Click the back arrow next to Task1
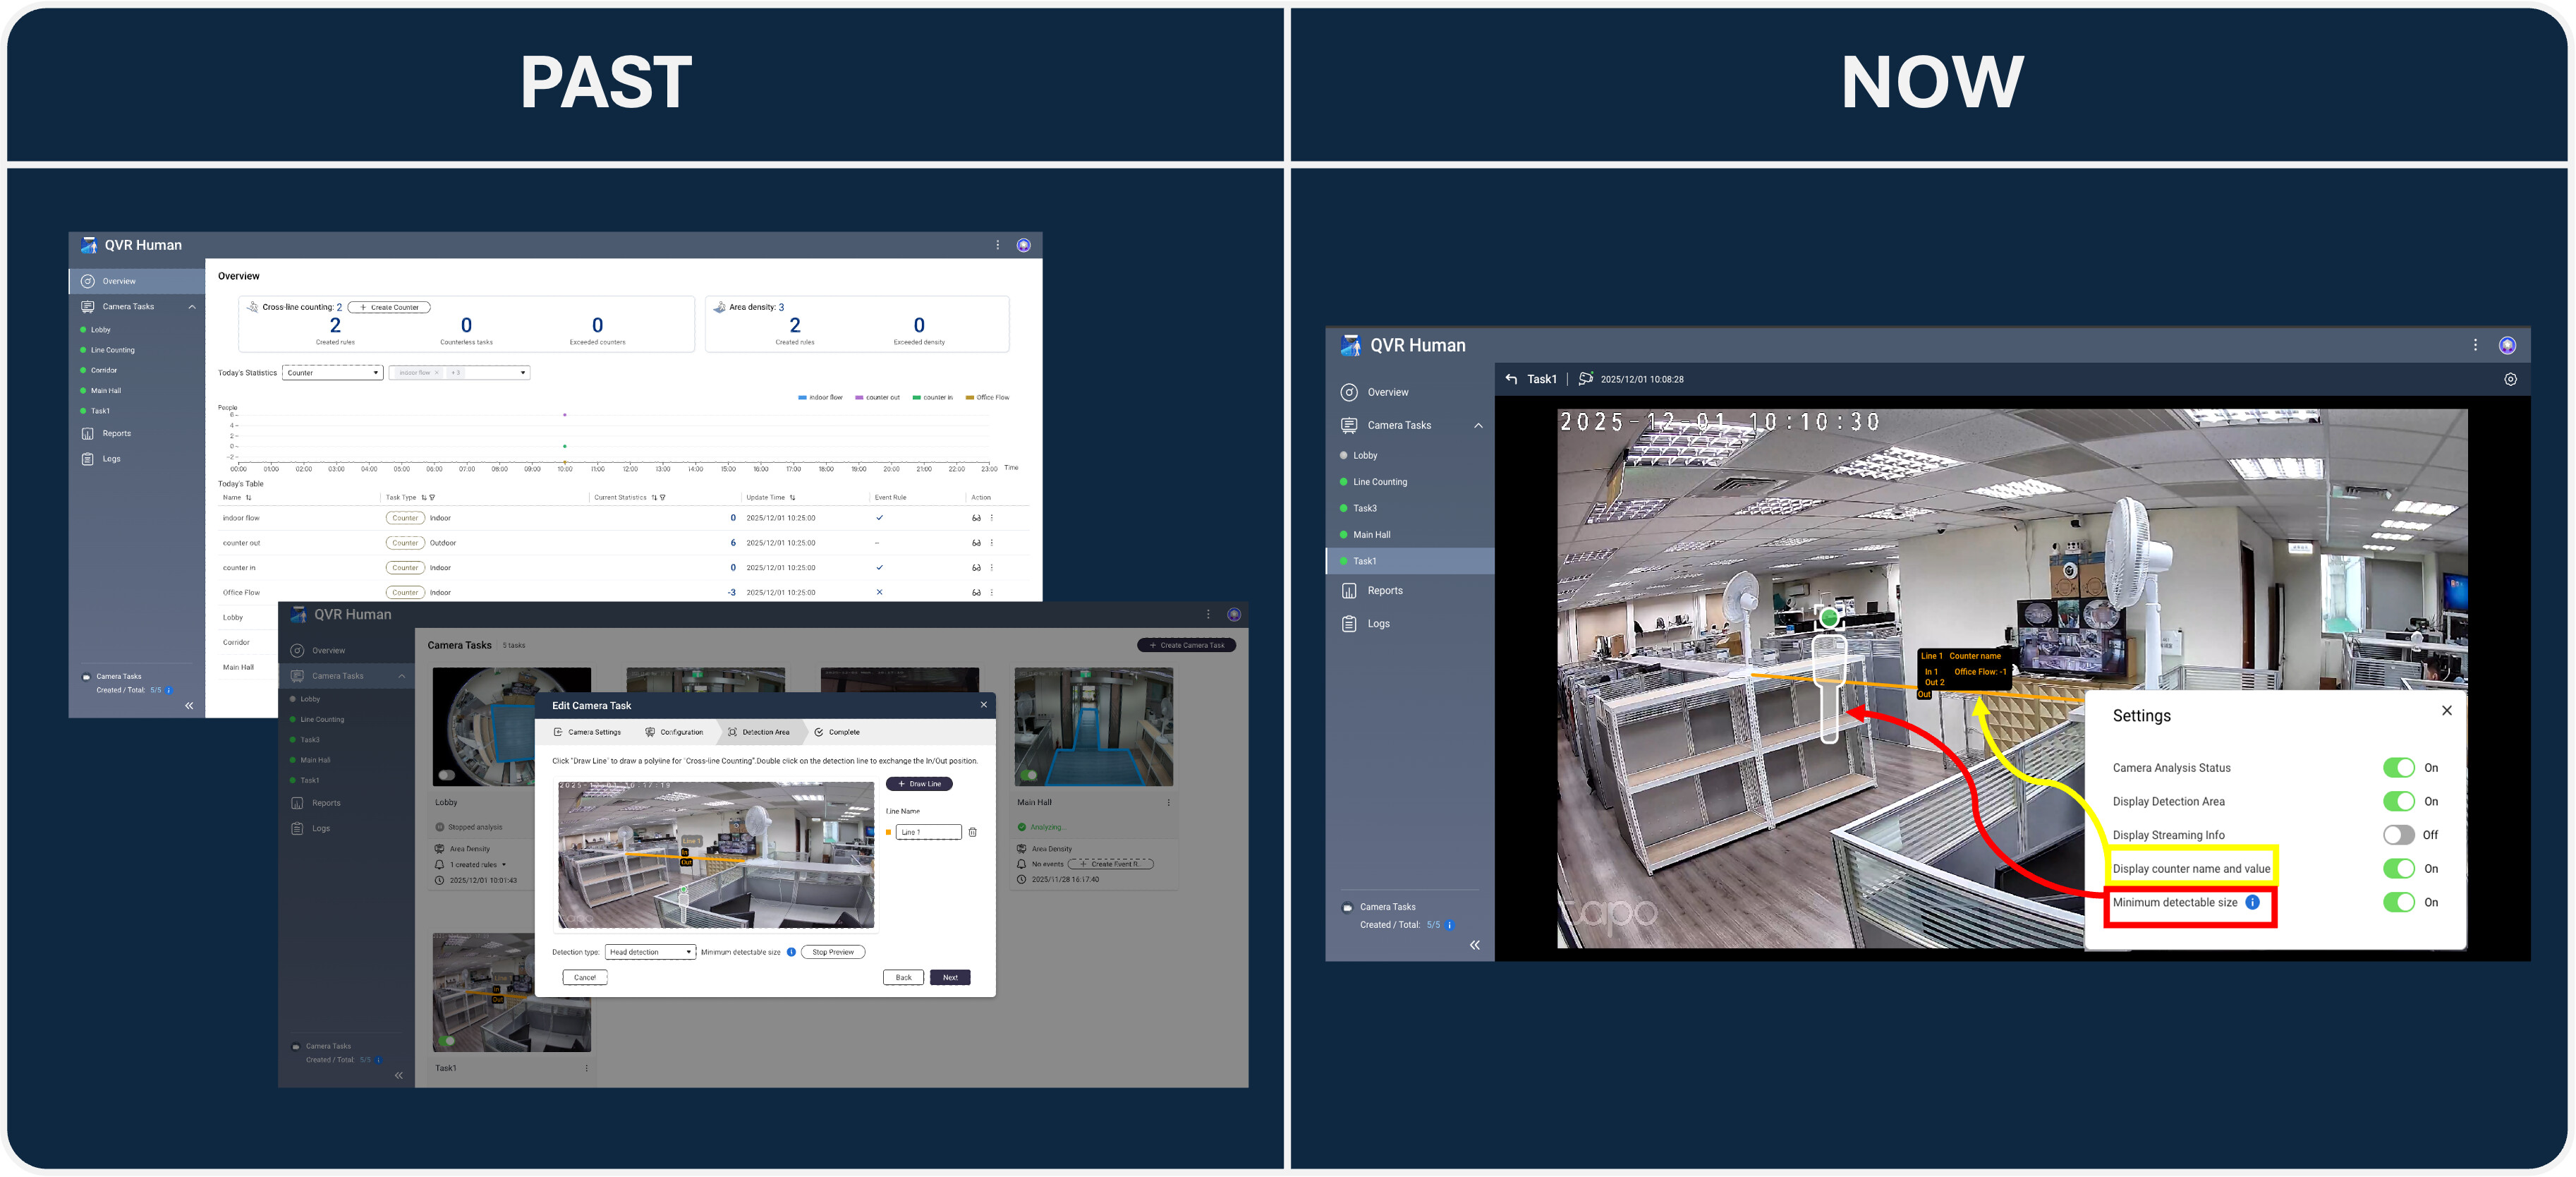Image resolution: width=2576 pixels, height=1177 pixels. pos(1511,379)
